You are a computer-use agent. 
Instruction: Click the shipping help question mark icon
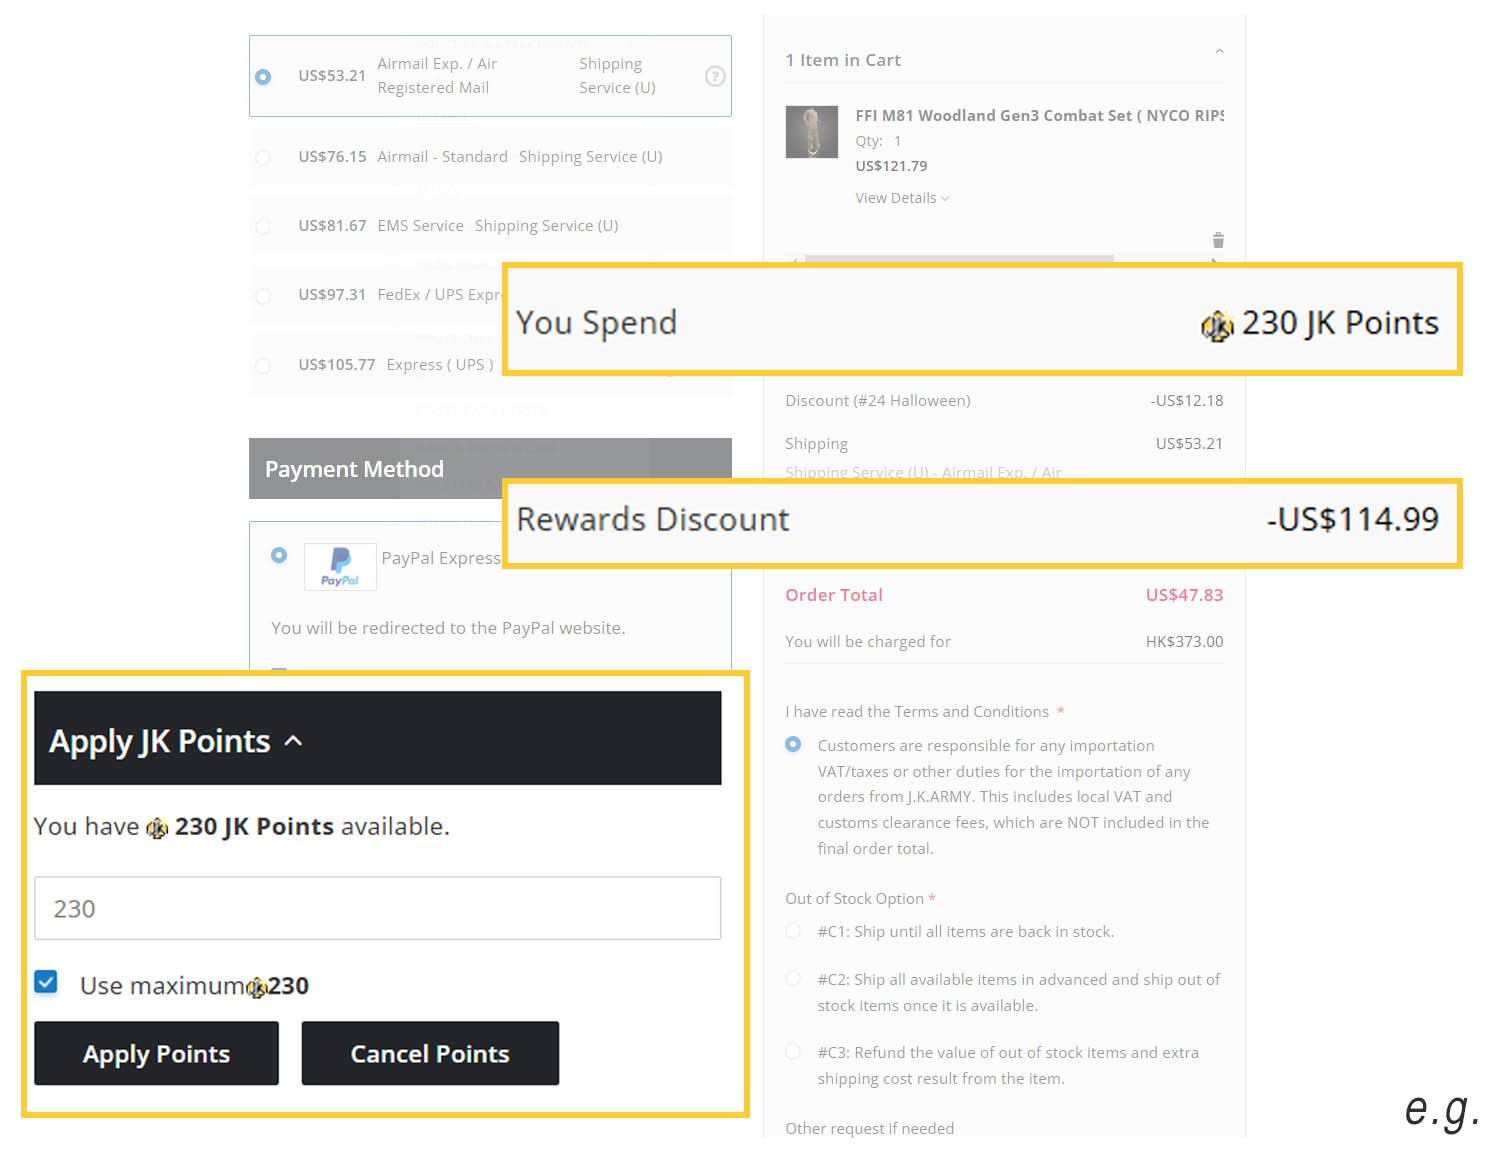[715, 76]
